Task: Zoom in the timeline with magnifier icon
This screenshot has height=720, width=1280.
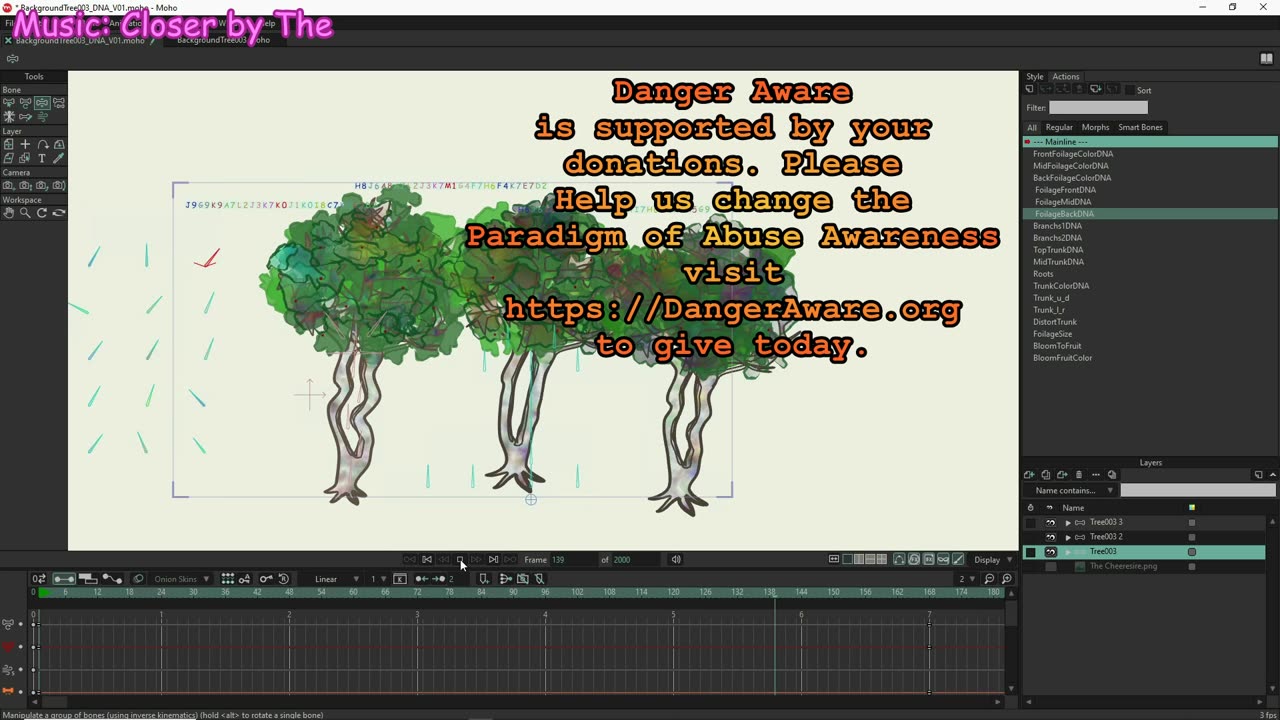Action: point(1007,579)
